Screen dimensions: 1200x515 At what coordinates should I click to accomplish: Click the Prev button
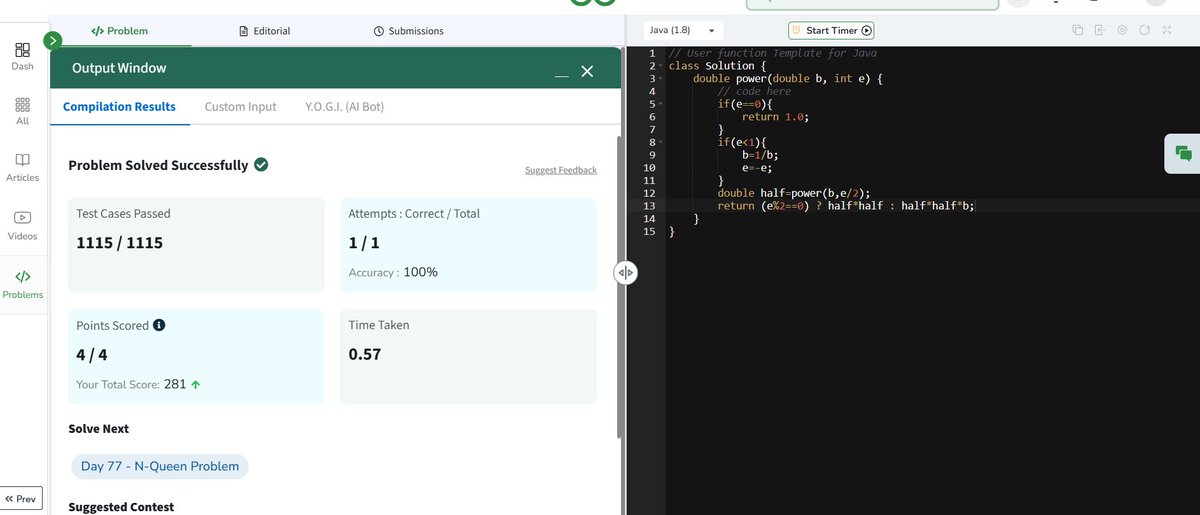[x=21, y=498]
